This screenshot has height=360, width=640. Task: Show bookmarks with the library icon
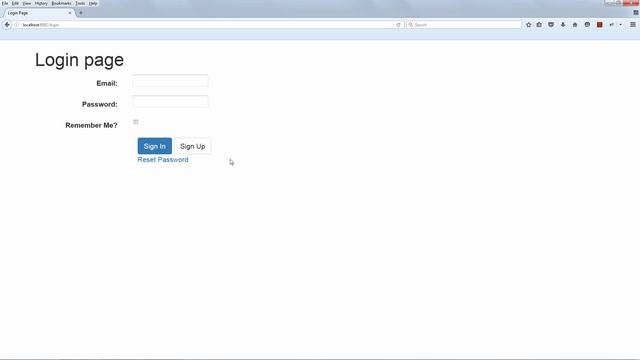click(x=539, y=25)
